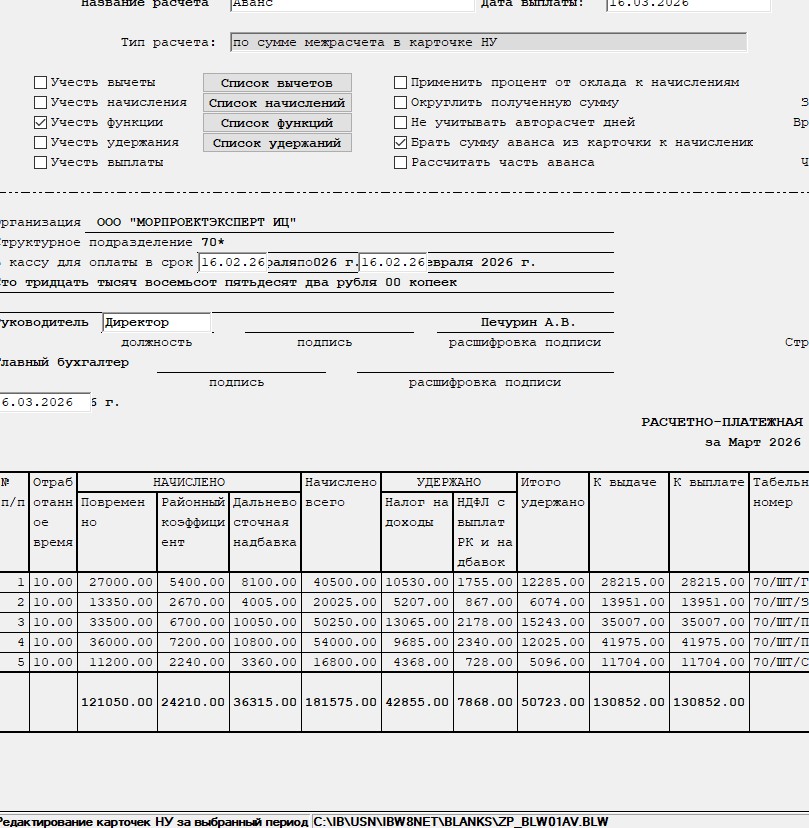The height and width of the screenshot is (828, 809).
Task: Uncheck the 'Учесть функции' checkbox
Action: 41,123
